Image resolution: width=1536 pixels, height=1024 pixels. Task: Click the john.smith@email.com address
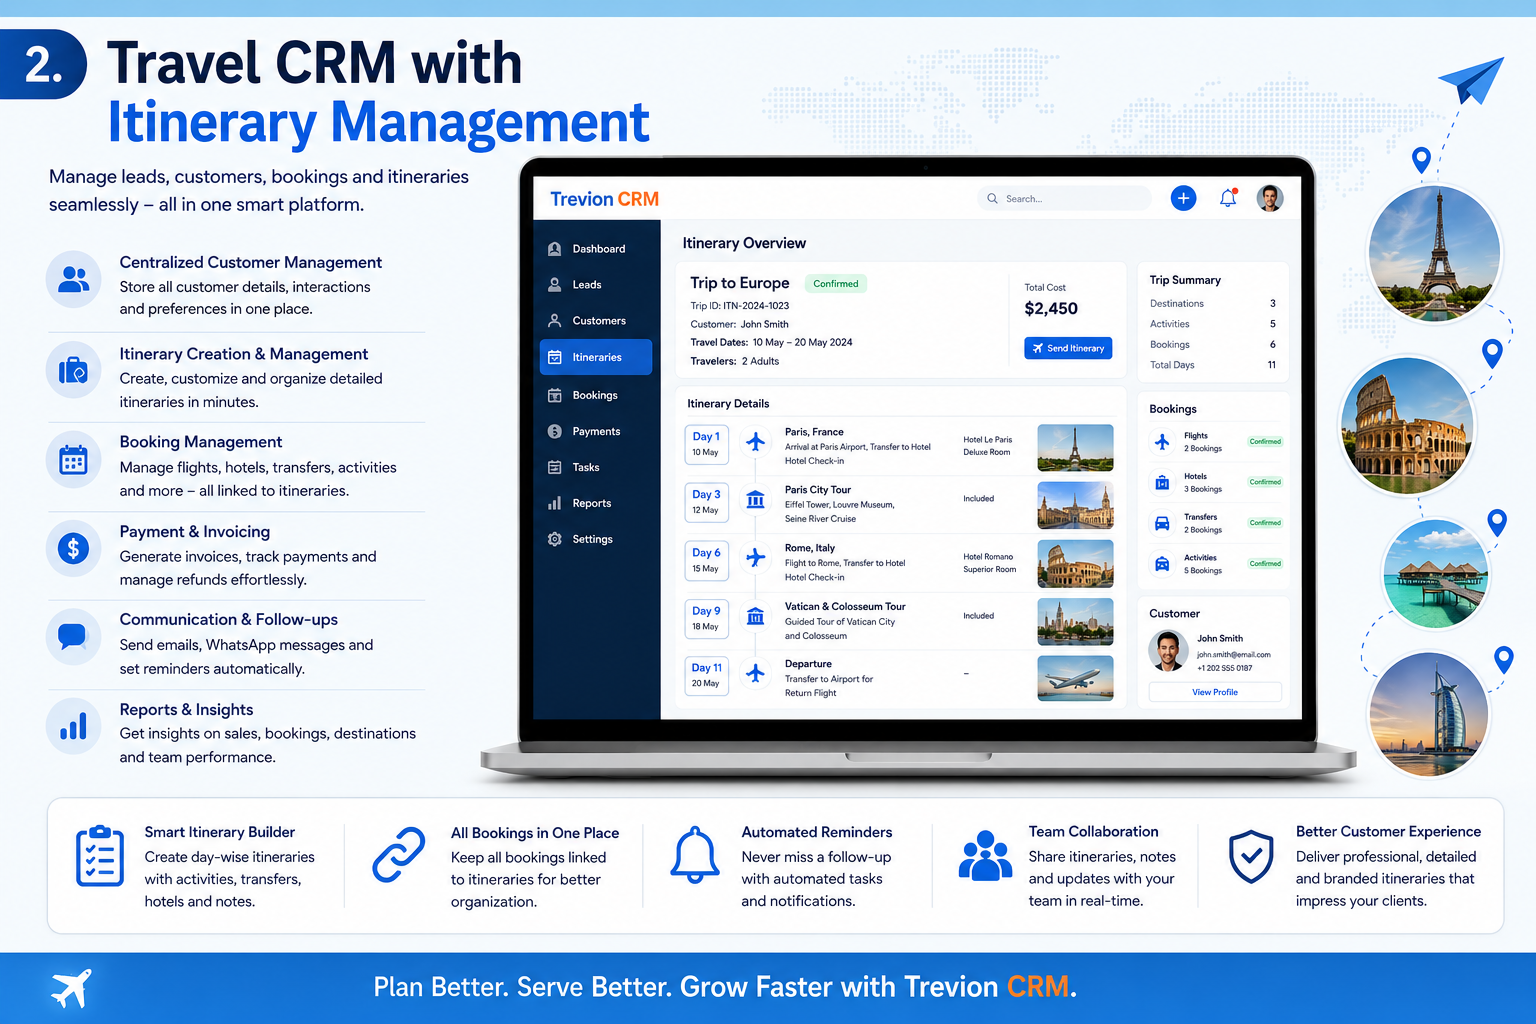tap(1234, 655)
